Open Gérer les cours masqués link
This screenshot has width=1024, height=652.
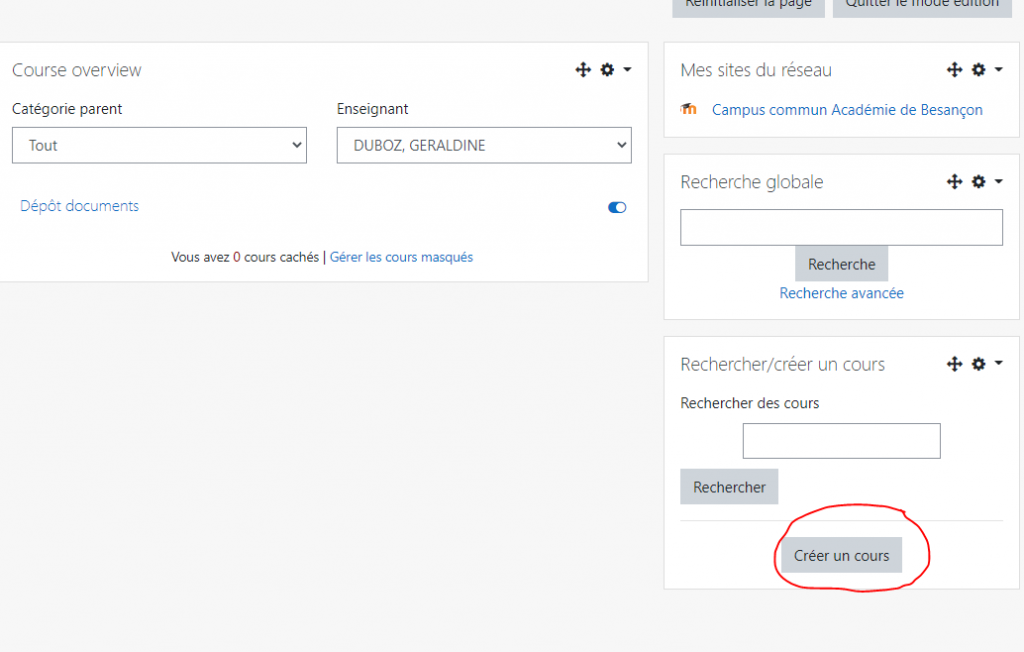click(x=401, y=257)
